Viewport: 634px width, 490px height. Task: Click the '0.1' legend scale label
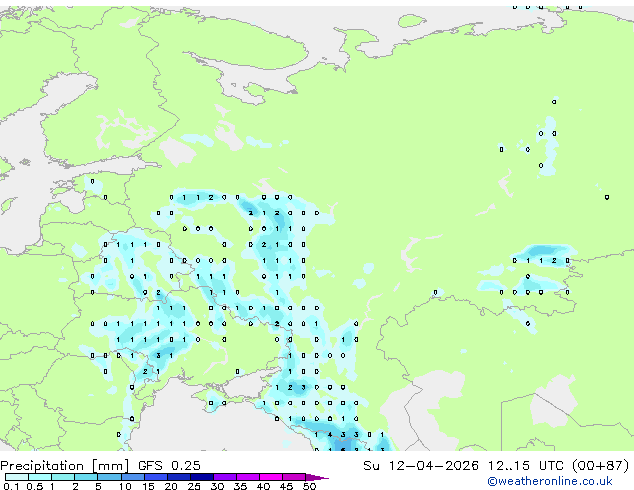pos(11,486)
